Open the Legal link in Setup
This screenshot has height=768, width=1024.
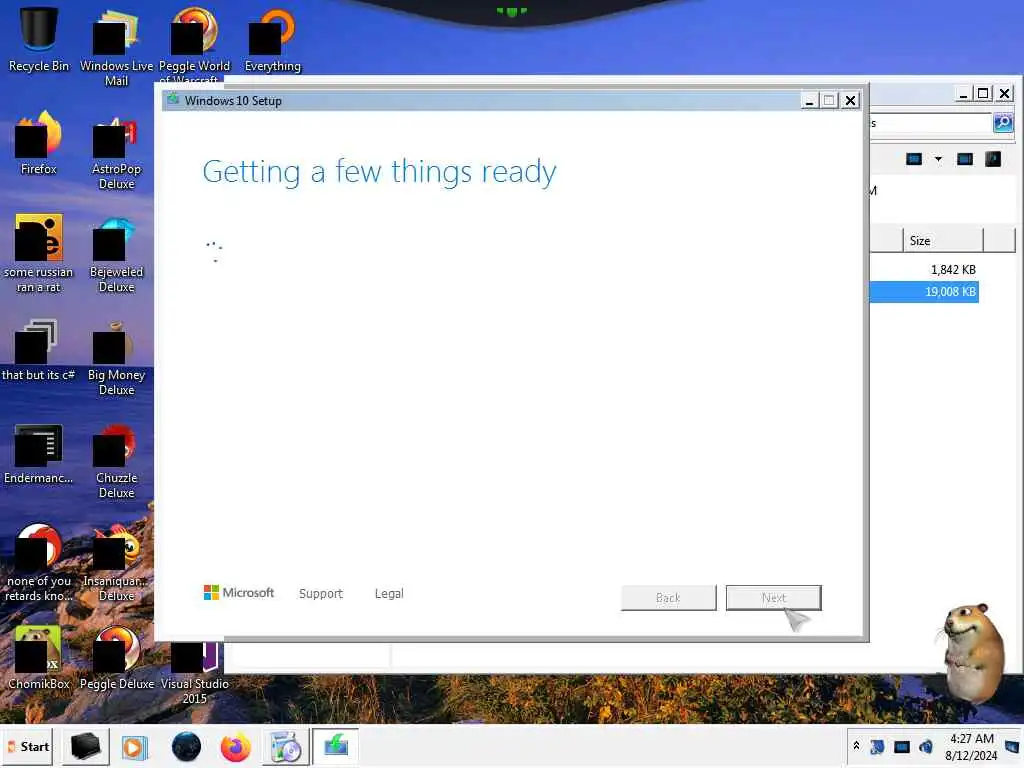point(389,593)
